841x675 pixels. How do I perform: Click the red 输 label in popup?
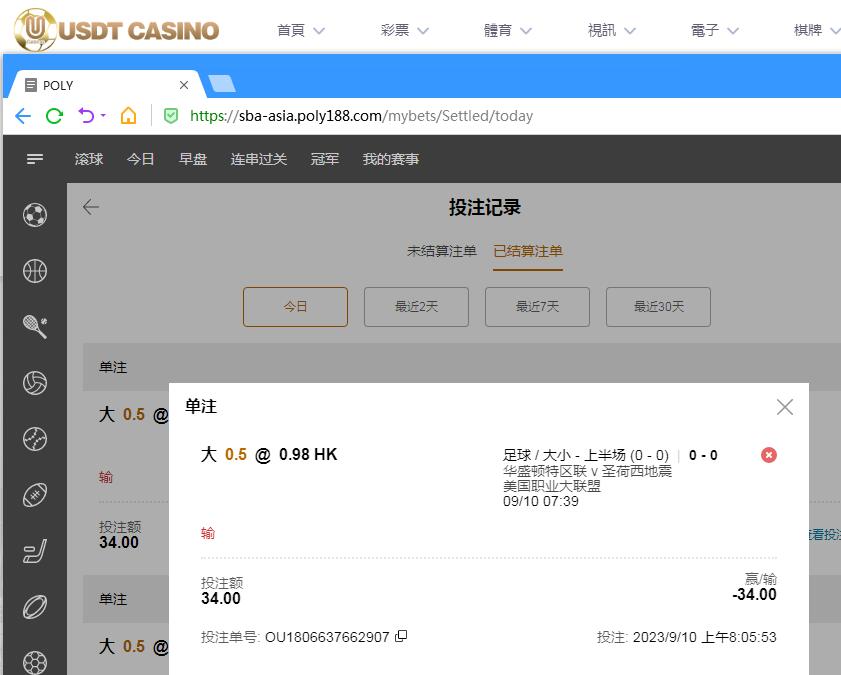pyautogui.click(x=208, y=533)
